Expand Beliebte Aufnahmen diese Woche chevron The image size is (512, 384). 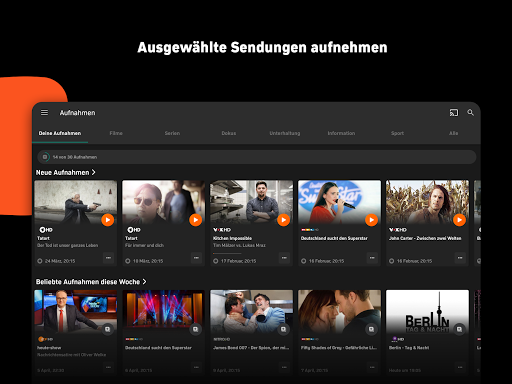tap(144, 282)
